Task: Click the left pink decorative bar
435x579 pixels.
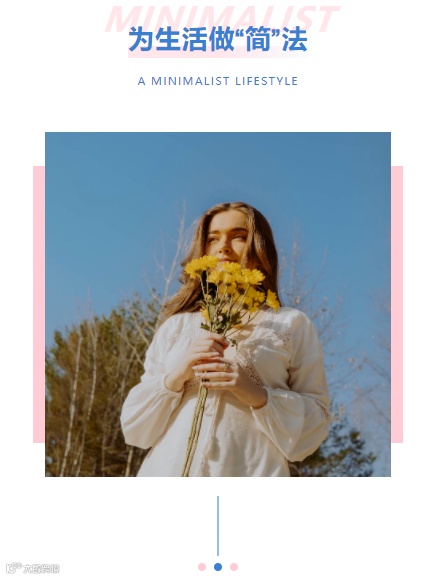Action: [x=39, y=304]
